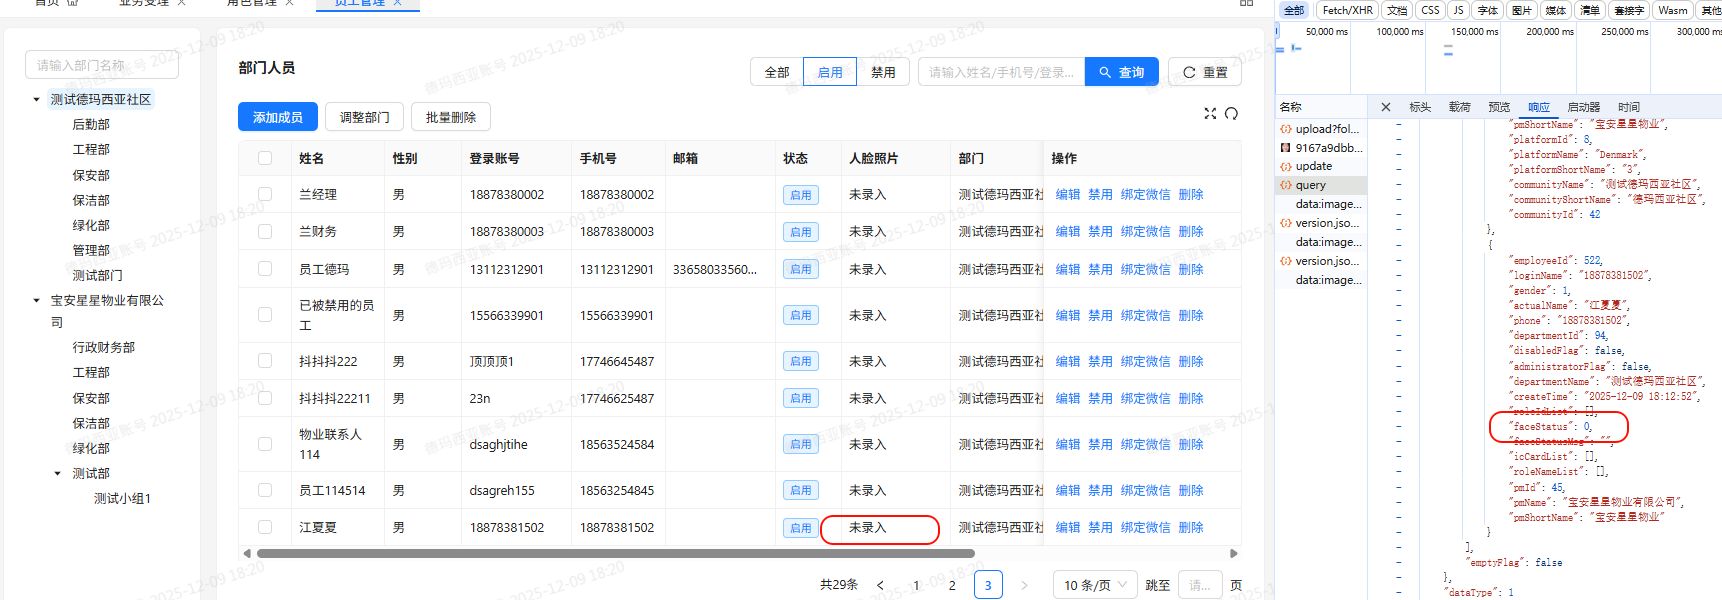Click the left arrow of the table's horizontal scrollbar

247,553
